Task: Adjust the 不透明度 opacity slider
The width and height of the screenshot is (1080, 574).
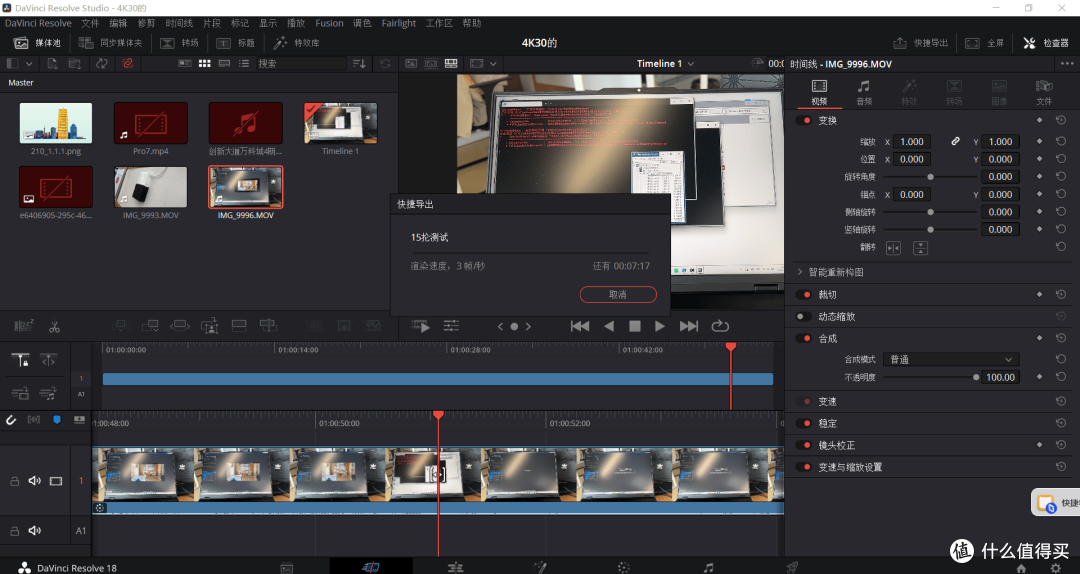Action: click(x=930, y=377)
